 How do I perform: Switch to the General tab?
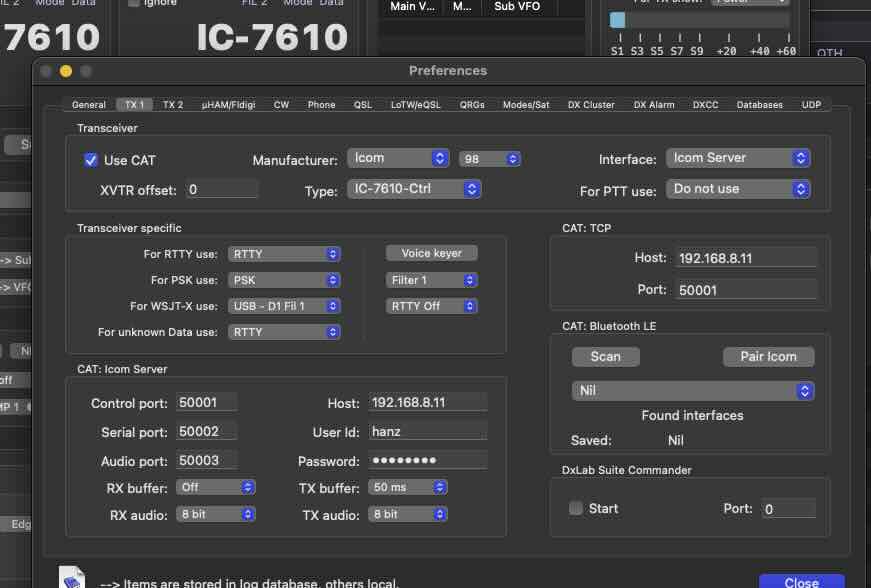89,105
